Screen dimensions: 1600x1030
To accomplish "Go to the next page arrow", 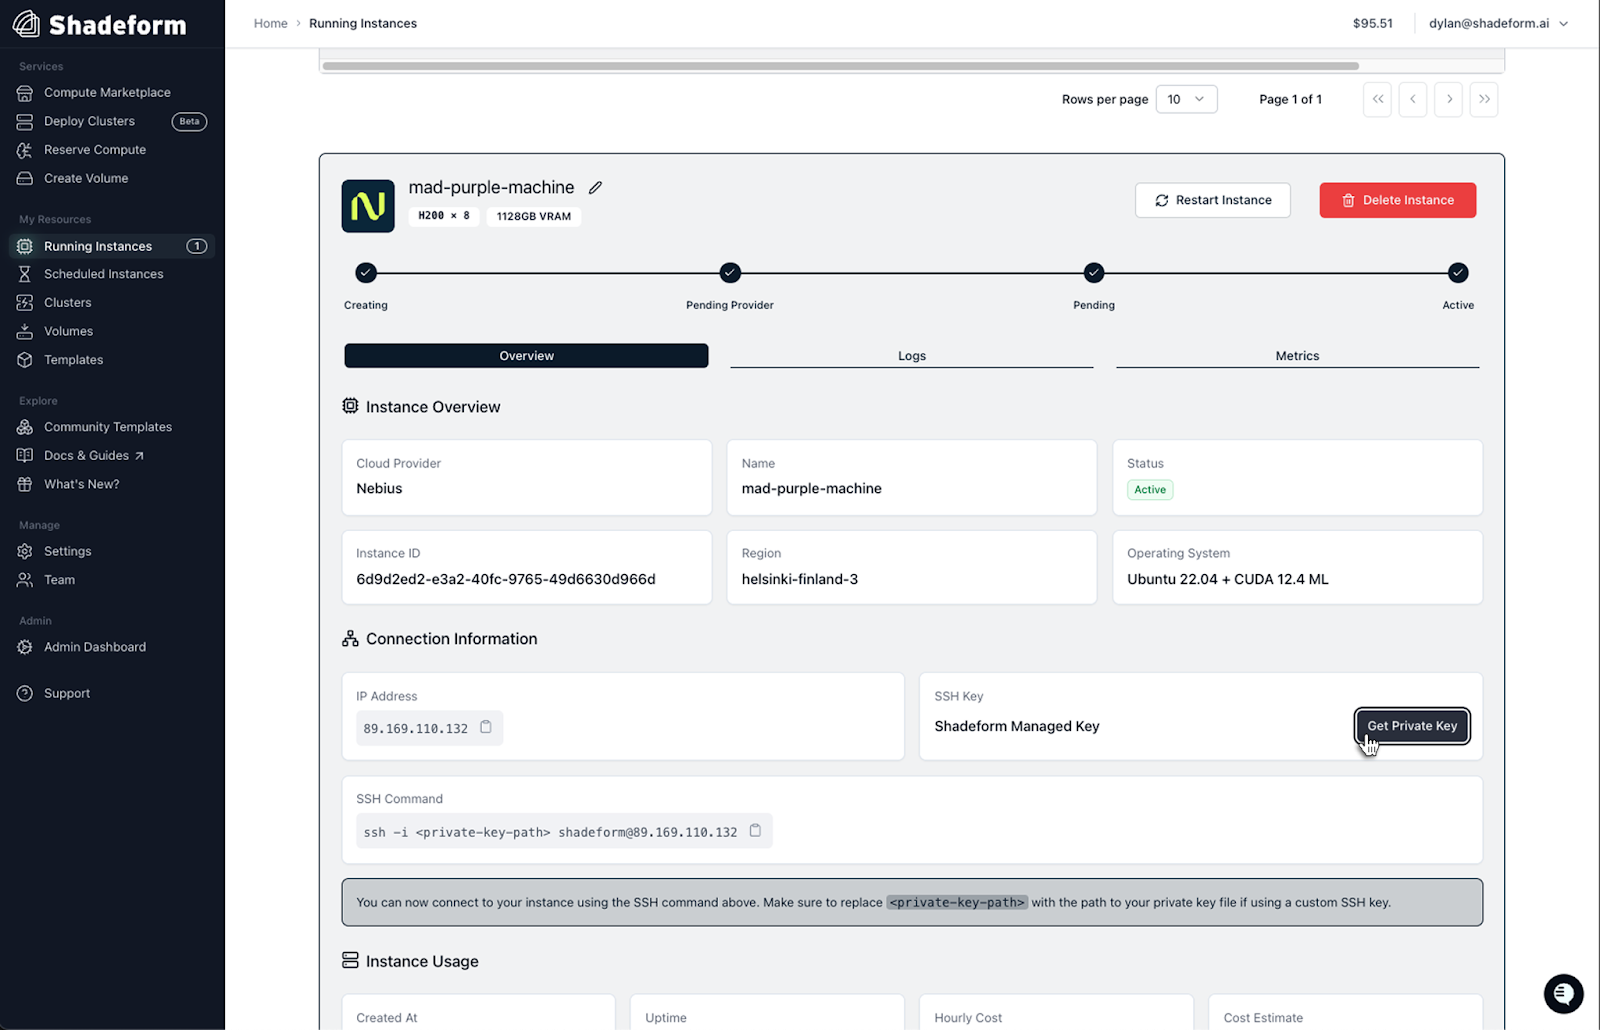I will (x=1448, y=99).
